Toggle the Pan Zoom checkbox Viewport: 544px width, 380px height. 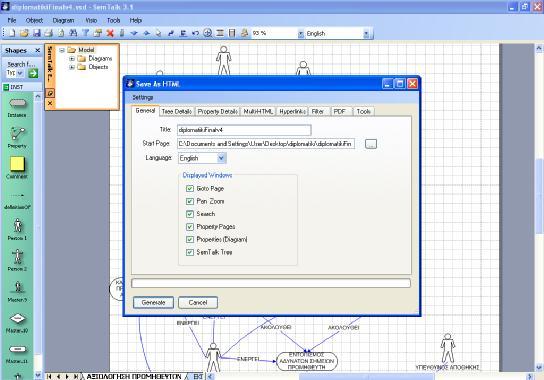pos(190,201)
